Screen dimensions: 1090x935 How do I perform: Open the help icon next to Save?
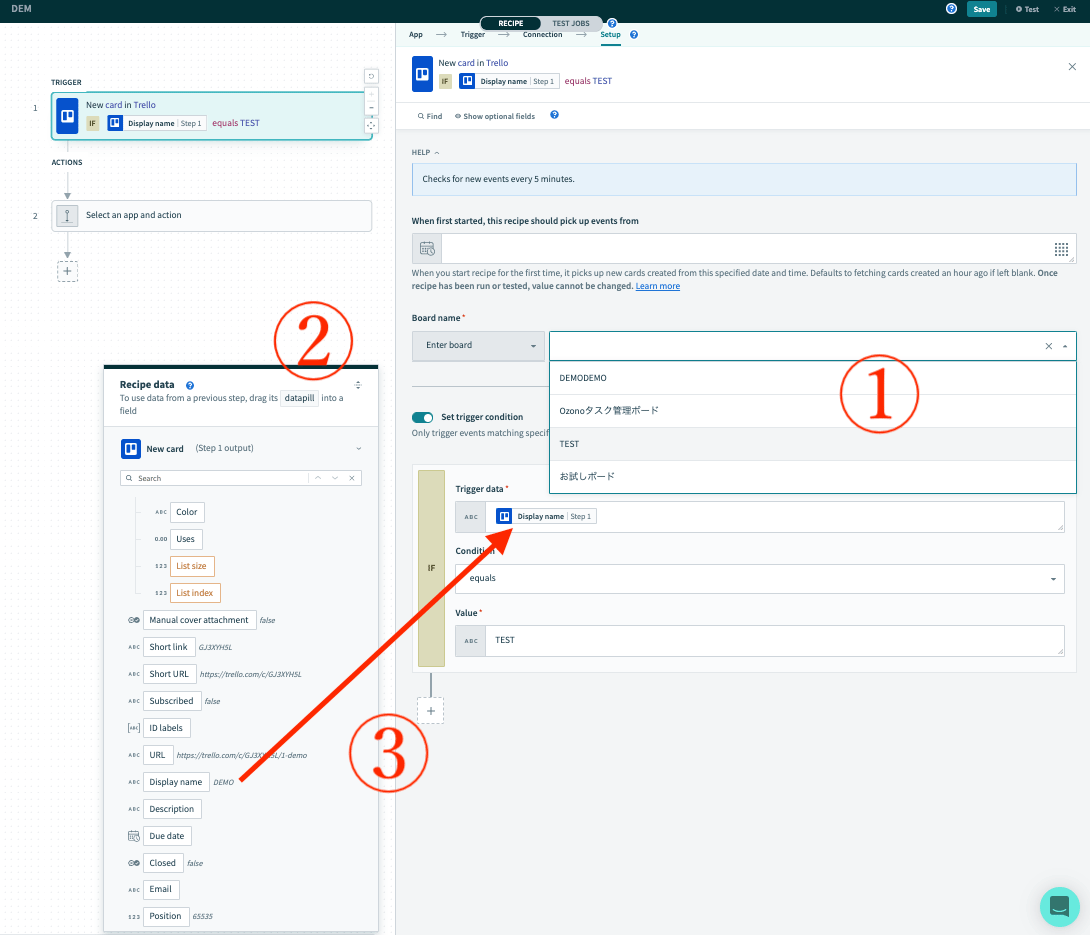tap(952, 9)
